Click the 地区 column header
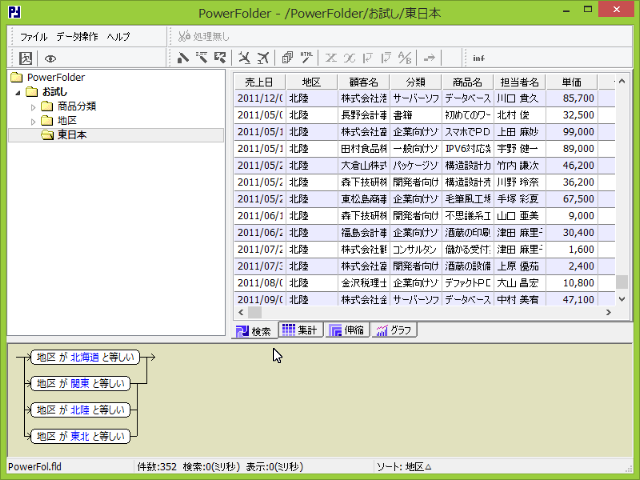The image size is (640, 480). (x=311, y=82)
